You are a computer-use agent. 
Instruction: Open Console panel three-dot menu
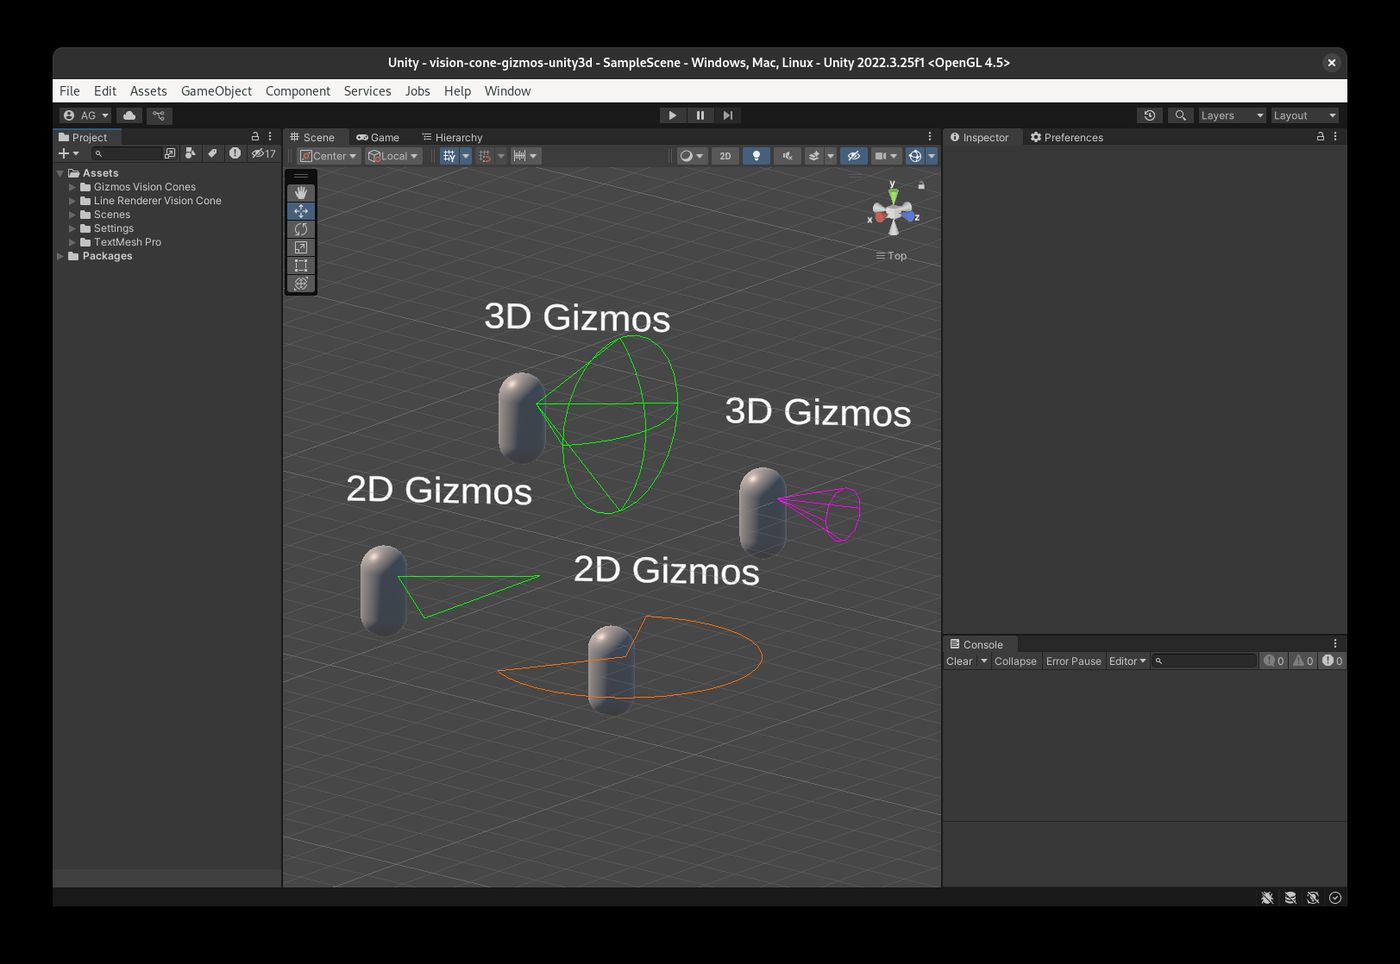tap(1335, 644)
